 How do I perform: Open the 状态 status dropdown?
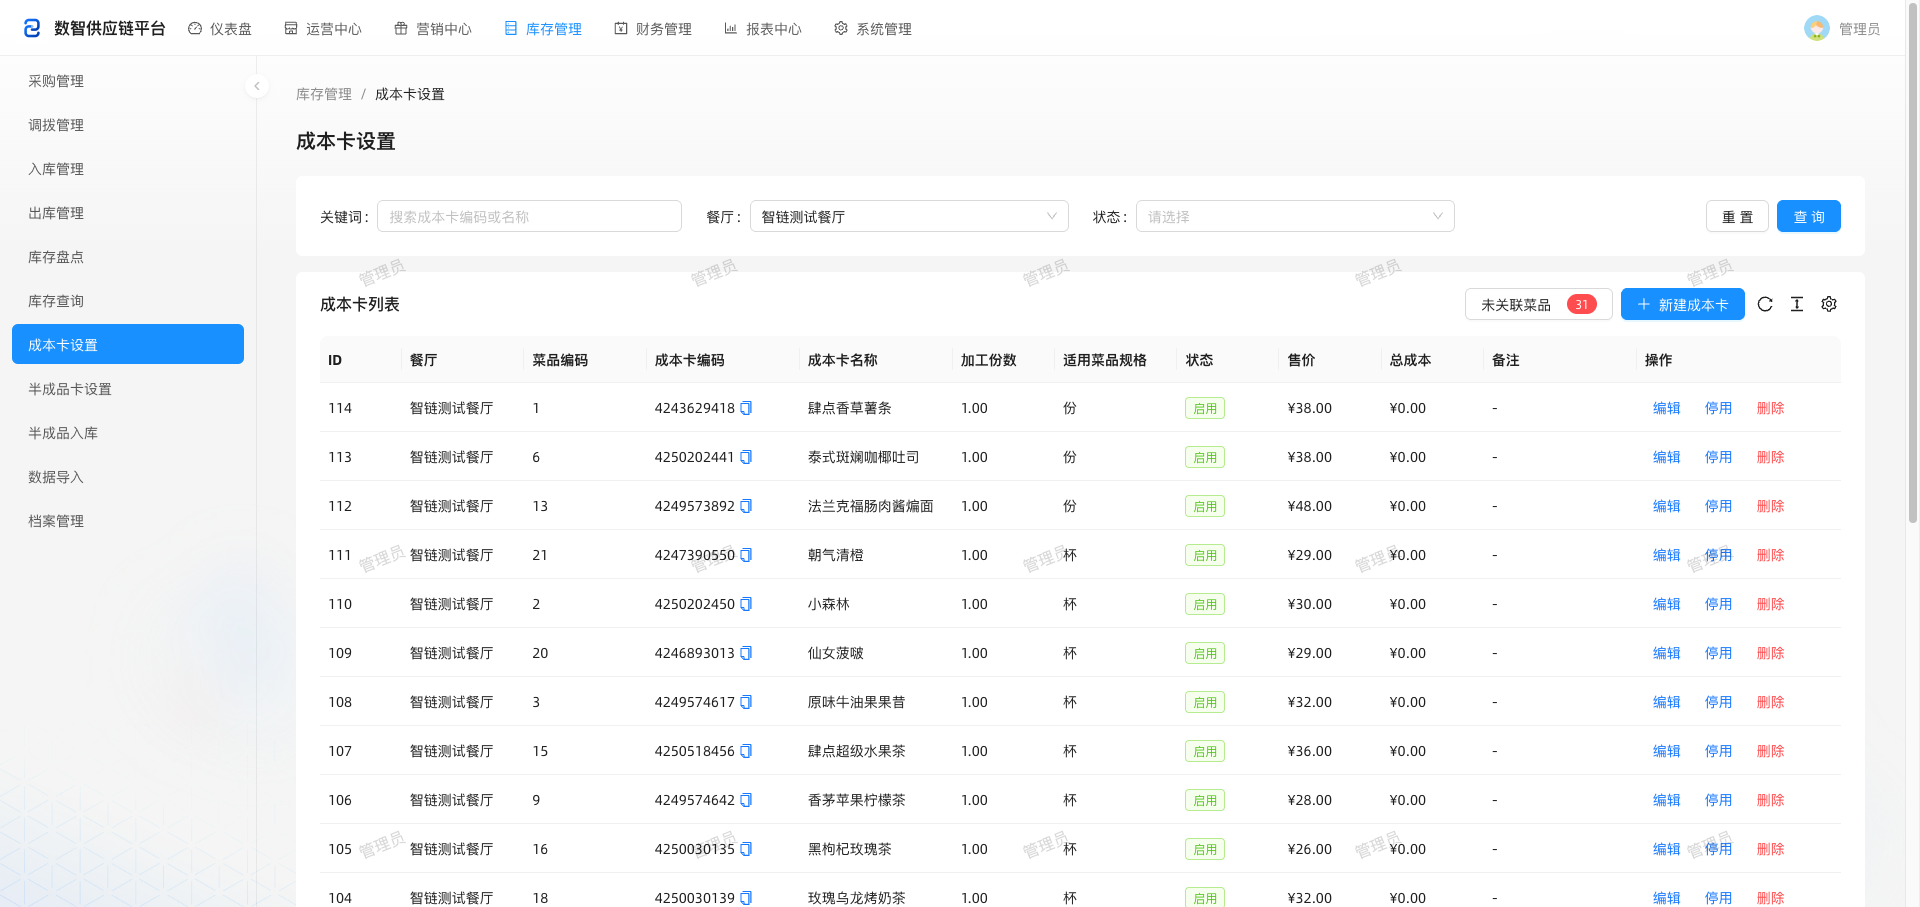1295,216
